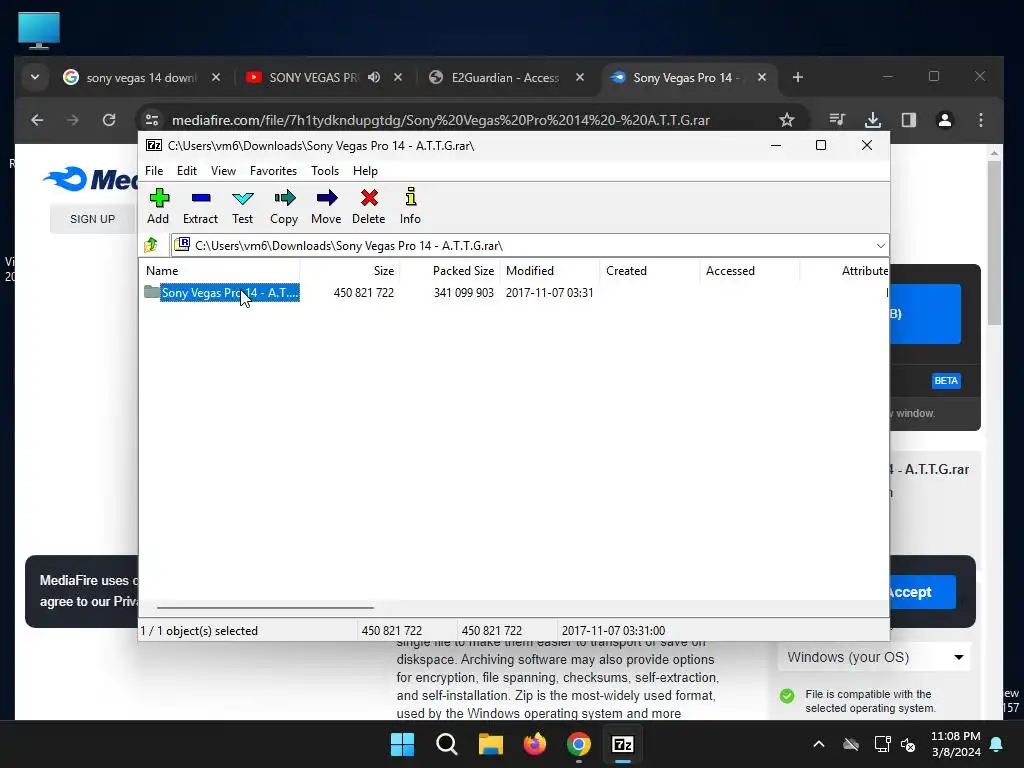
Task: Click SIGN UP on MediaFire page
Action: (x=92, y=219)
